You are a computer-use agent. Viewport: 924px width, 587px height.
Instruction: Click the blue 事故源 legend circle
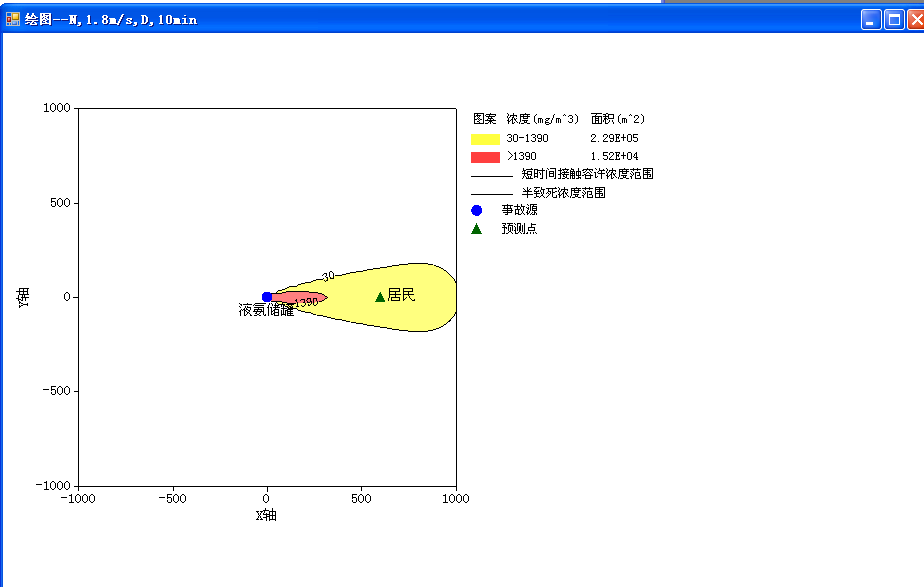coord(477,210)
